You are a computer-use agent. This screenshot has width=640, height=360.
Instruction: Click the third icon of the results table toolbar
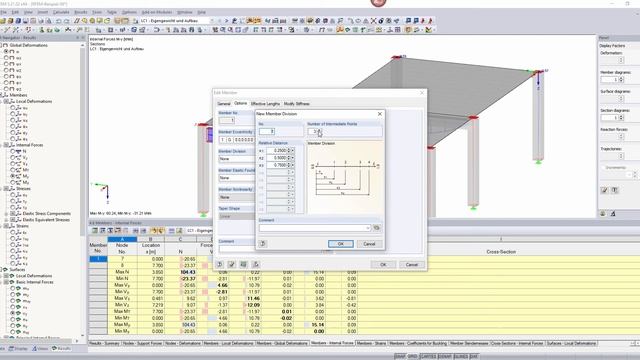110,231
